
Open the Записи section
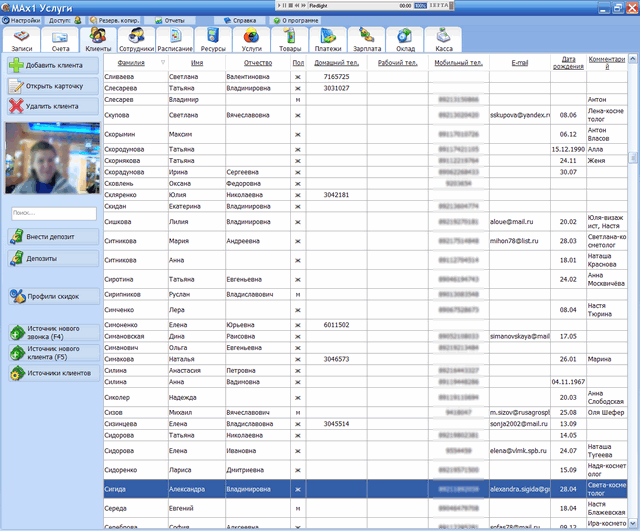click(x=21, y=40)
